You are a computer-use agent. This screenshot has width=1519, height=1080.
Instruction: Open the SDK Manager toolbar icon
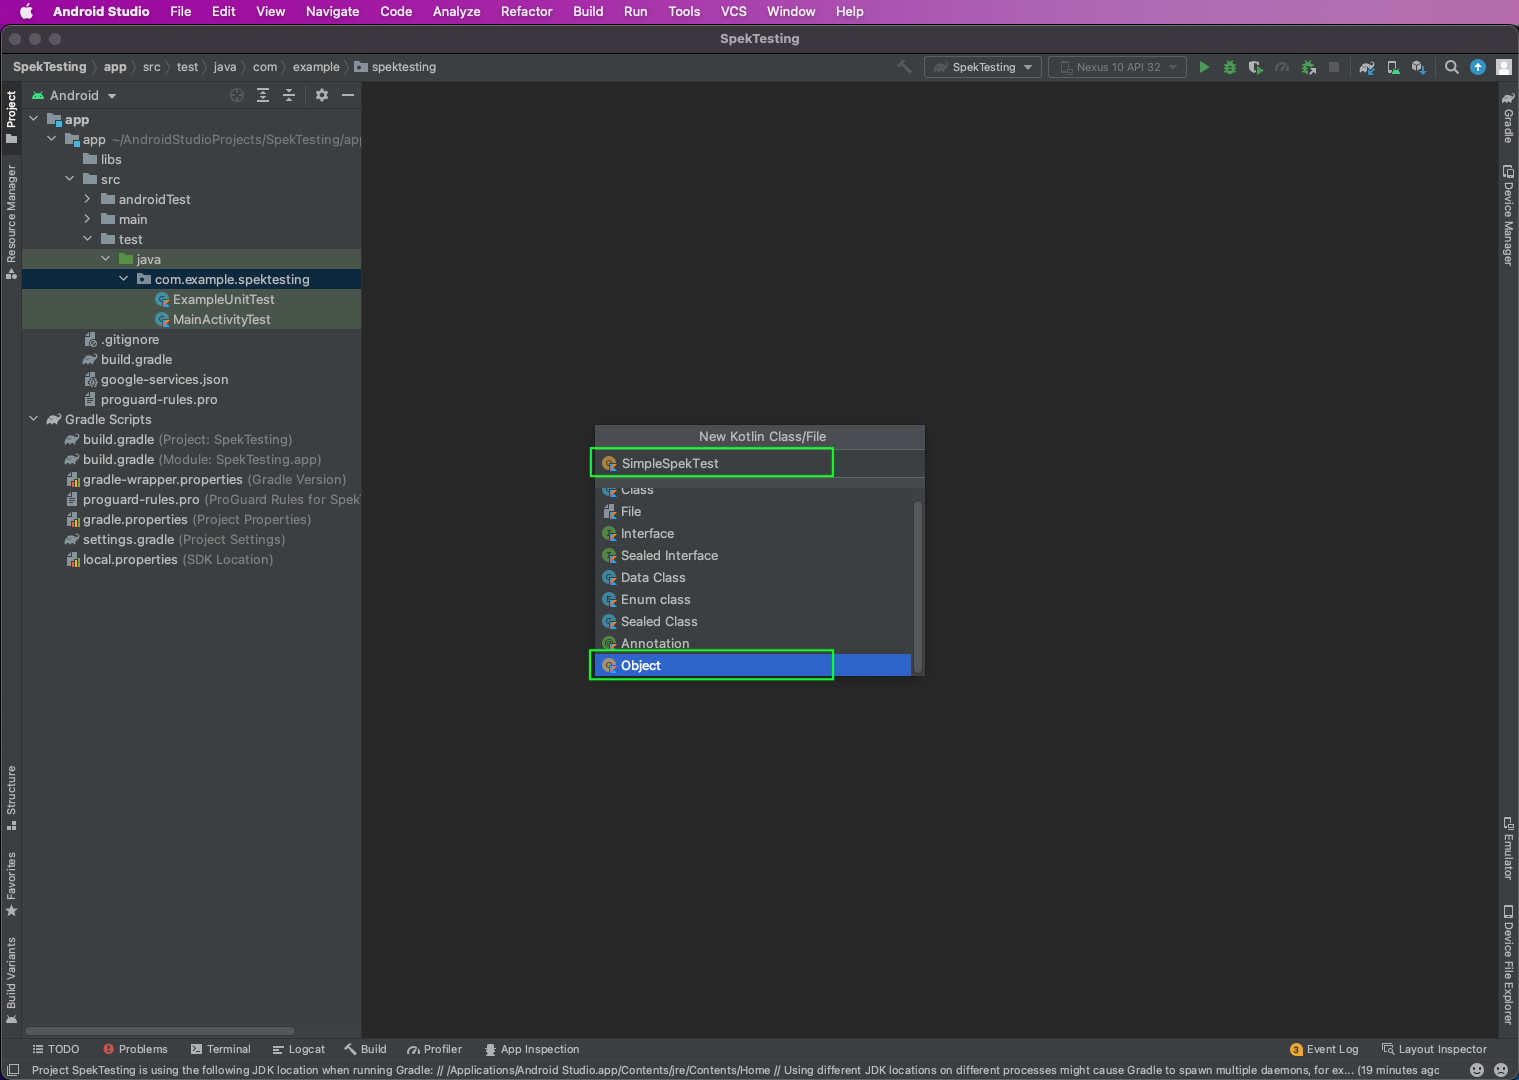point(1418,67)
